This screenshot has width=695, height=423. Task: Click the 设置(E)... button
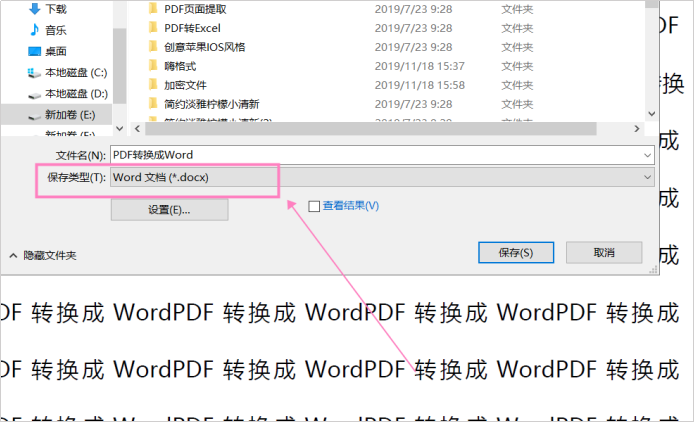pos(169,210)
